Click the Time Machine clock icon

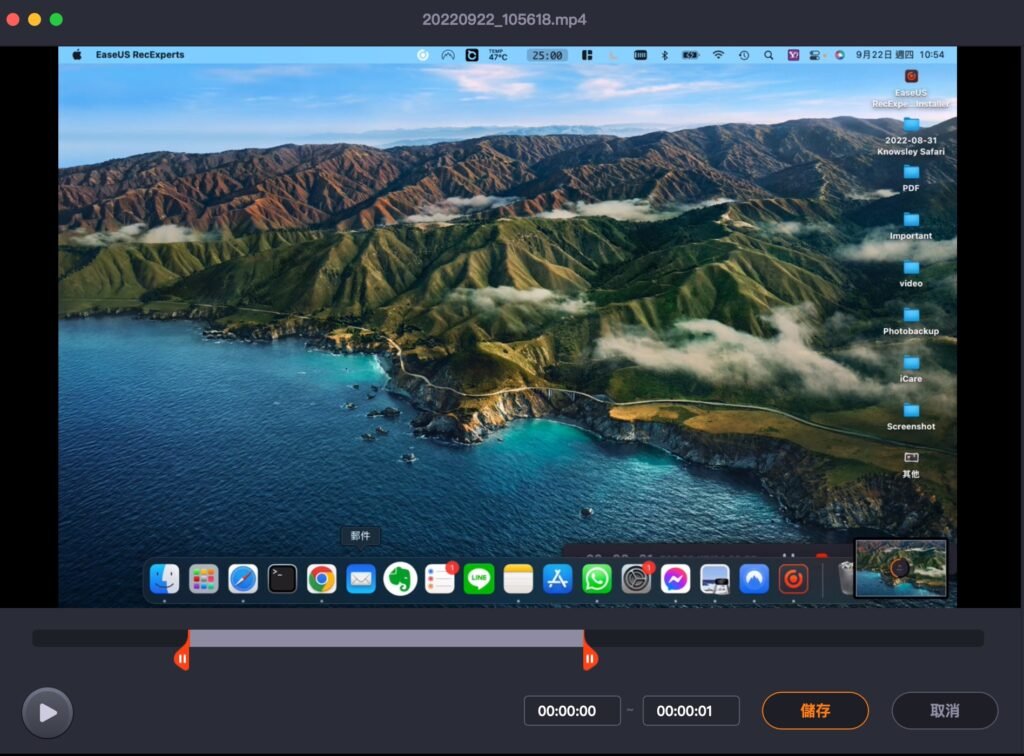tap(744, 55)
